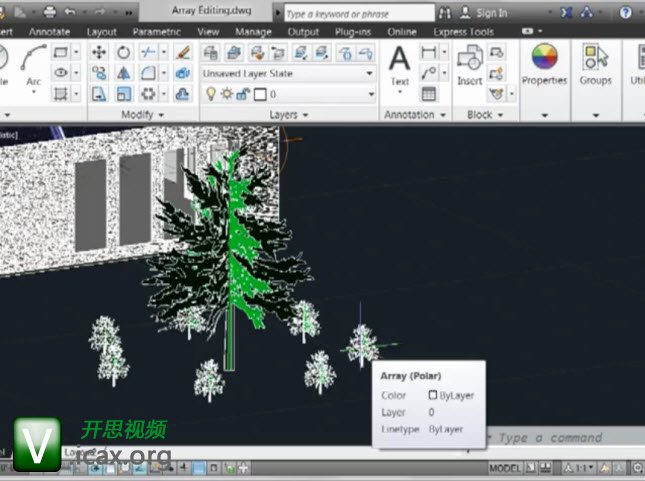The image size is (645, 481).
Task: Open Layer Properties manager icon
Action: [x=211, y=53]
